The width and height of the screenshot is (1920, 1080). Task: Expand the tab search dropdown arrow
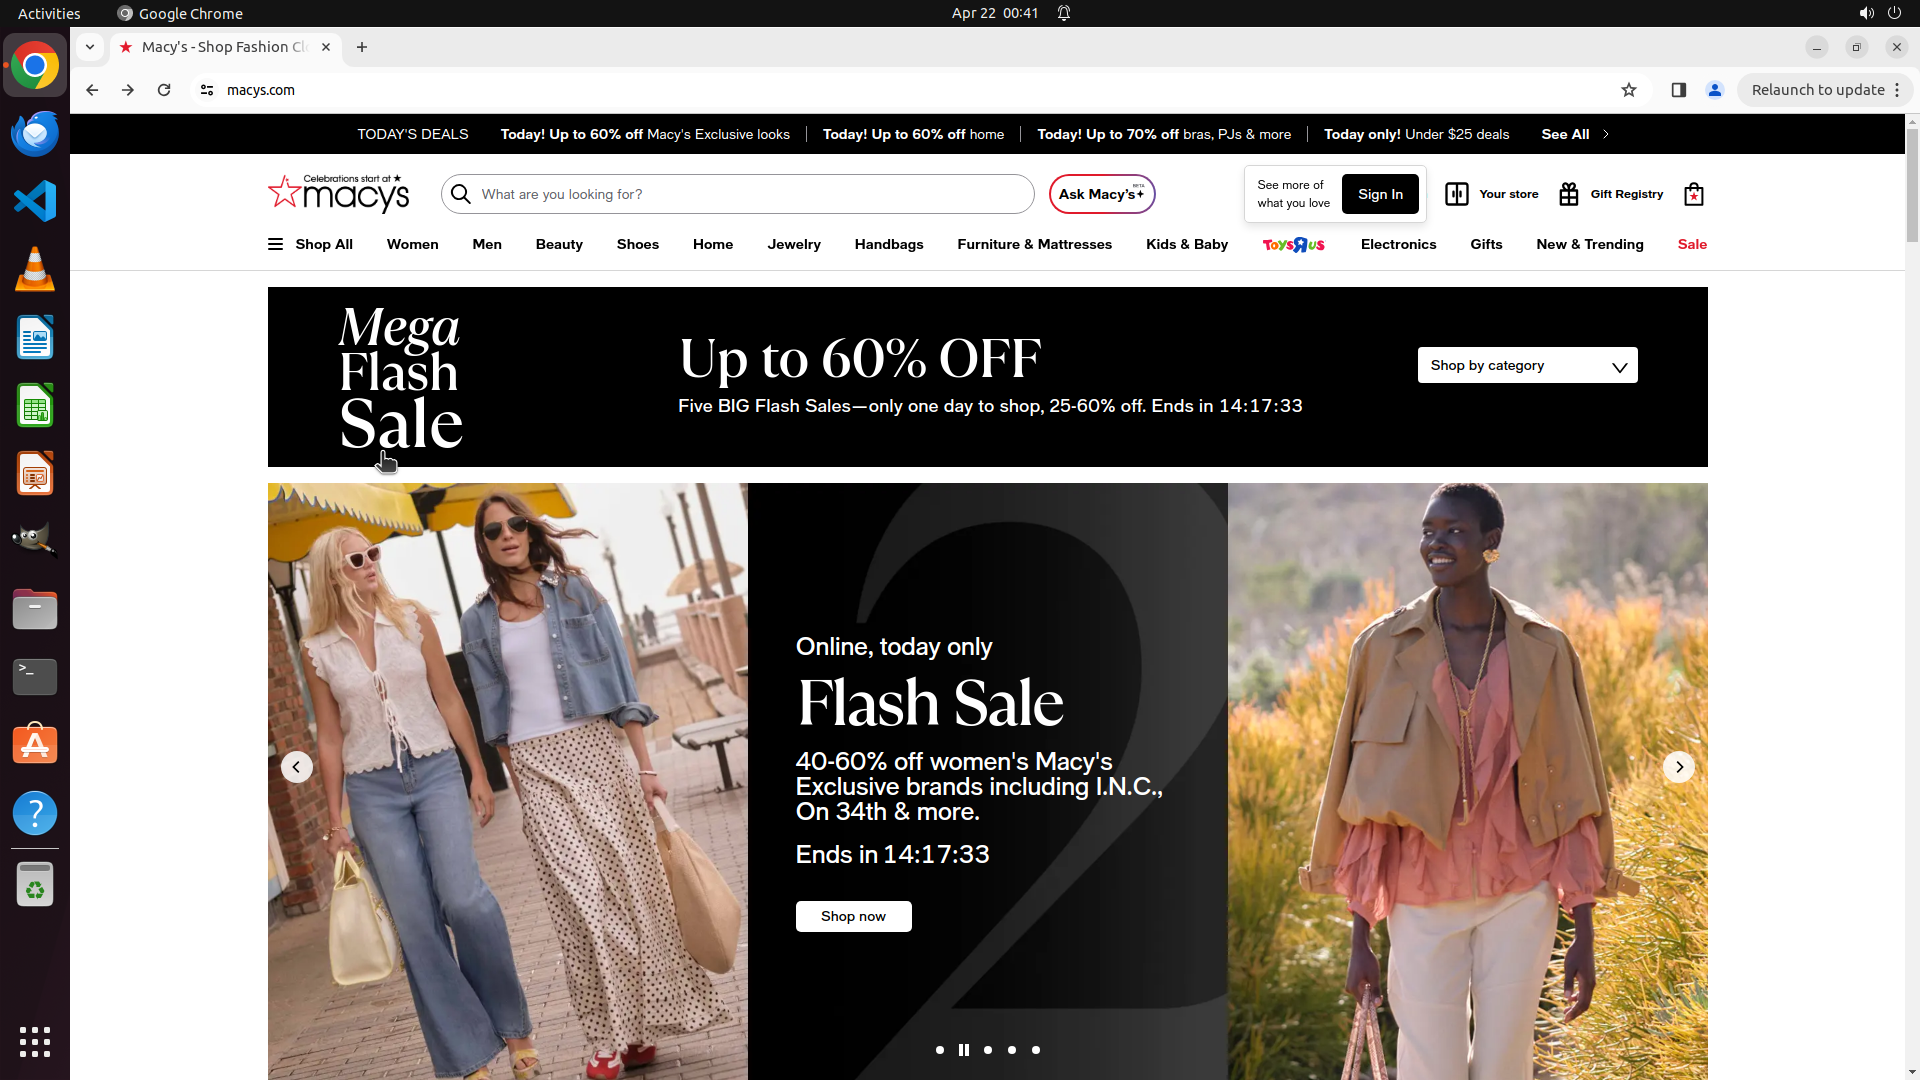pos(90,47)
